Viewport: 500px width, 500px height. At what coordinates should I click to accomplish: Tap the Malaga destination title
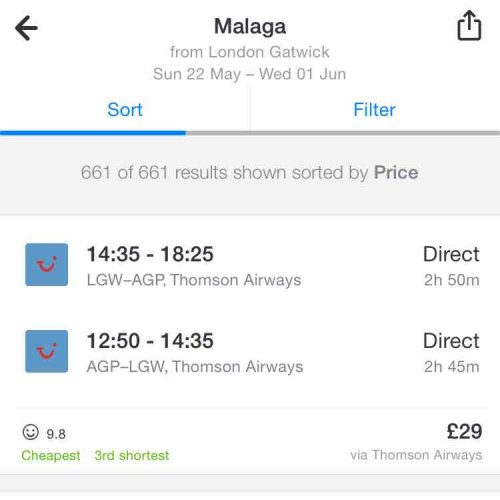click(250, 27)
